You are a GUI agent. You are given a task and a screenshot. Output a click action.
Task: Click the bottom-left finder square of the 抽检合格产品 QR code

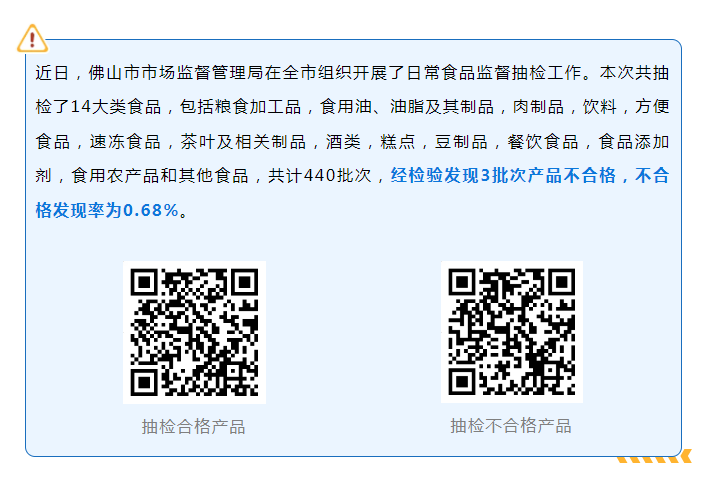(144, 382)
